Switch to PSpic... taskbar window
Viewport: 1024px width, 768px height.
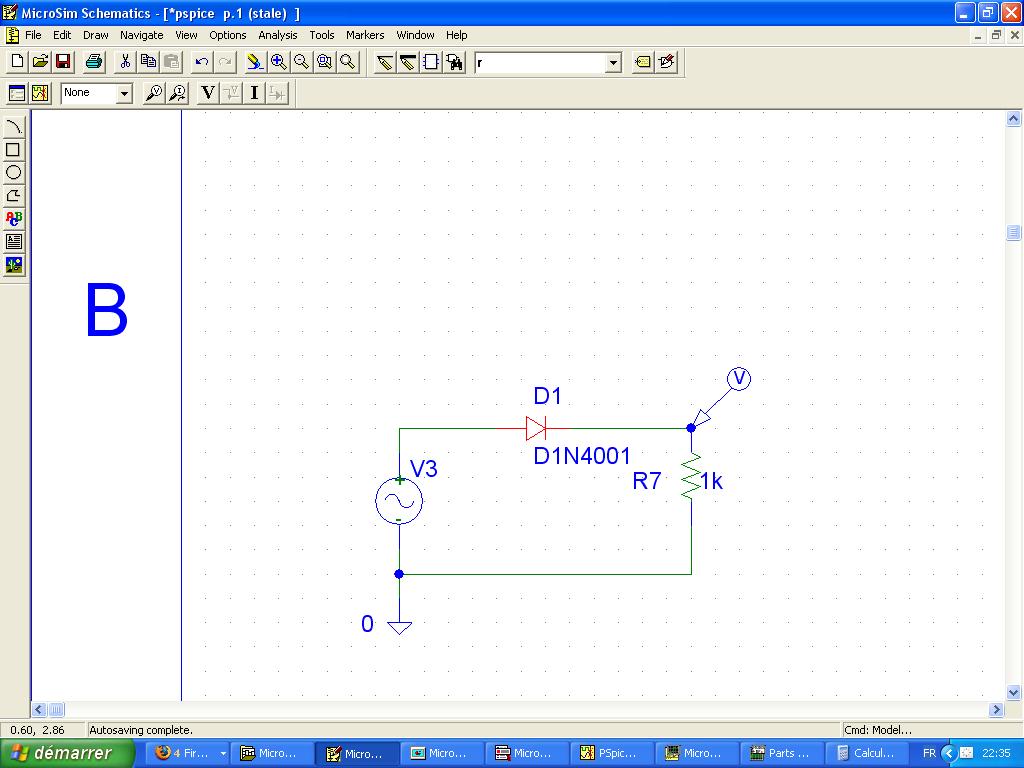click(612, 753)
